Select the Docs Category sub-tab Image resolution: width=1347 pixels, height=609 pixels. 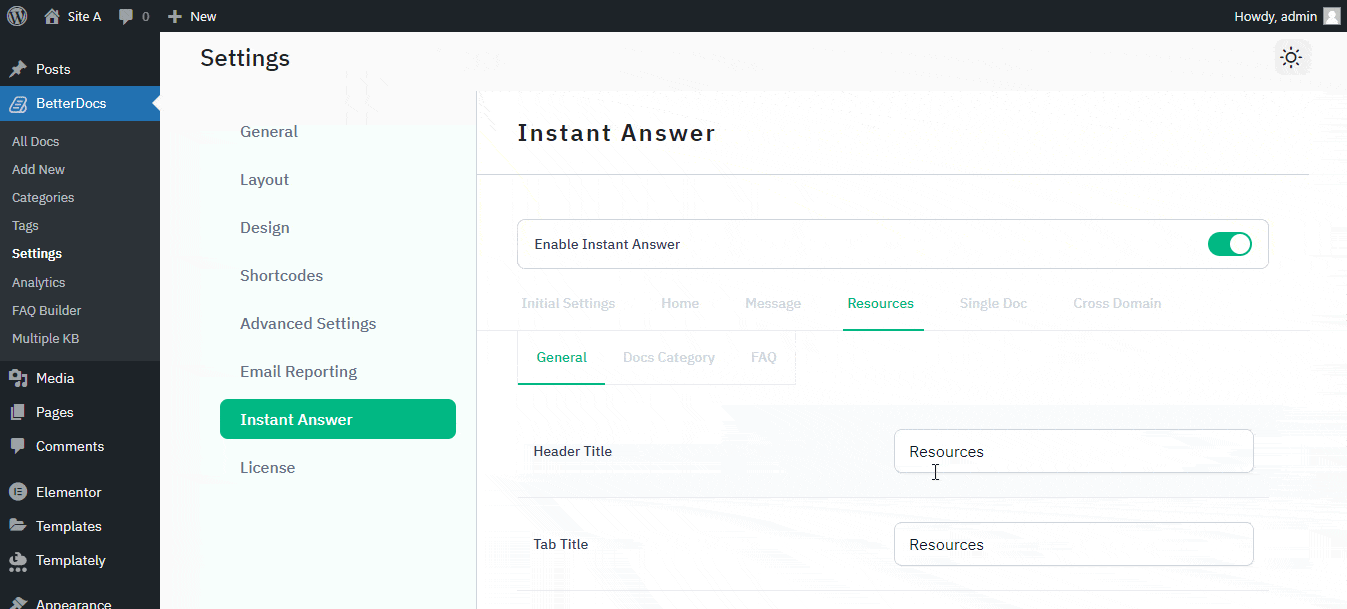668,357
